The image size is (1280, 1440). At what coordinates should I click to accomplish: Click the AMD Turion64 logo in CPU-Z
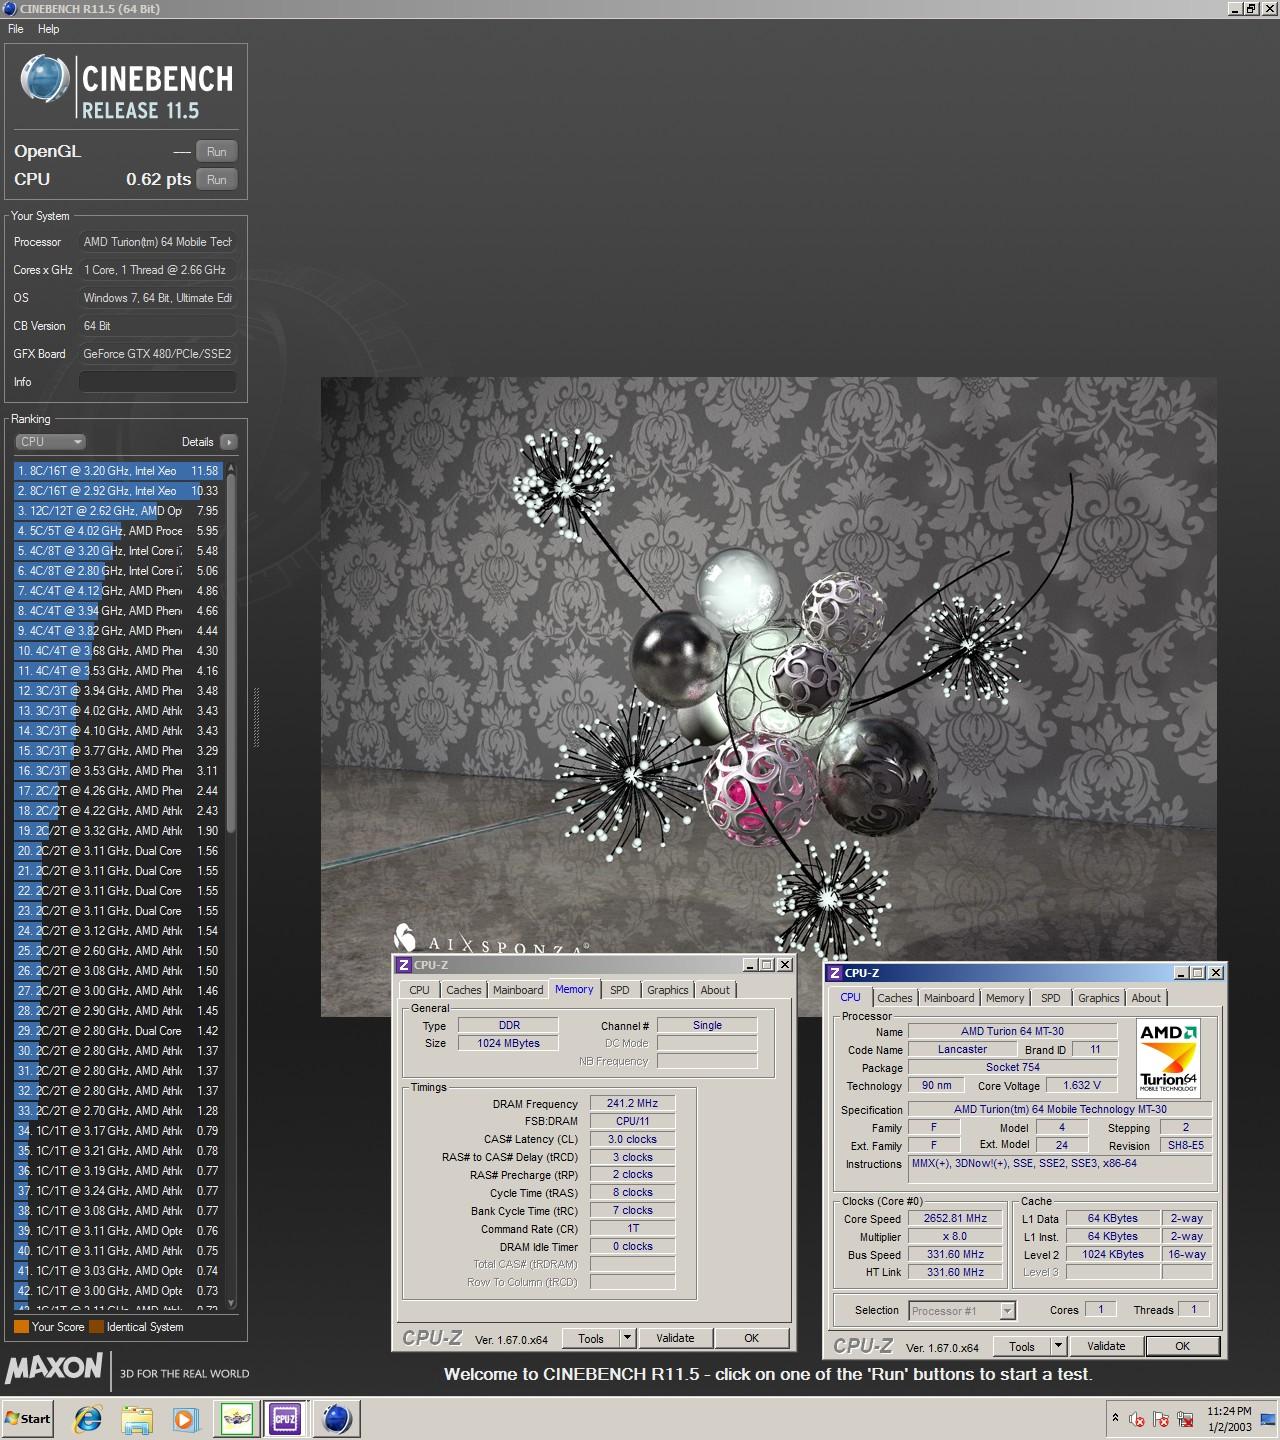pyautogui.click(x=1169, y=1058)
